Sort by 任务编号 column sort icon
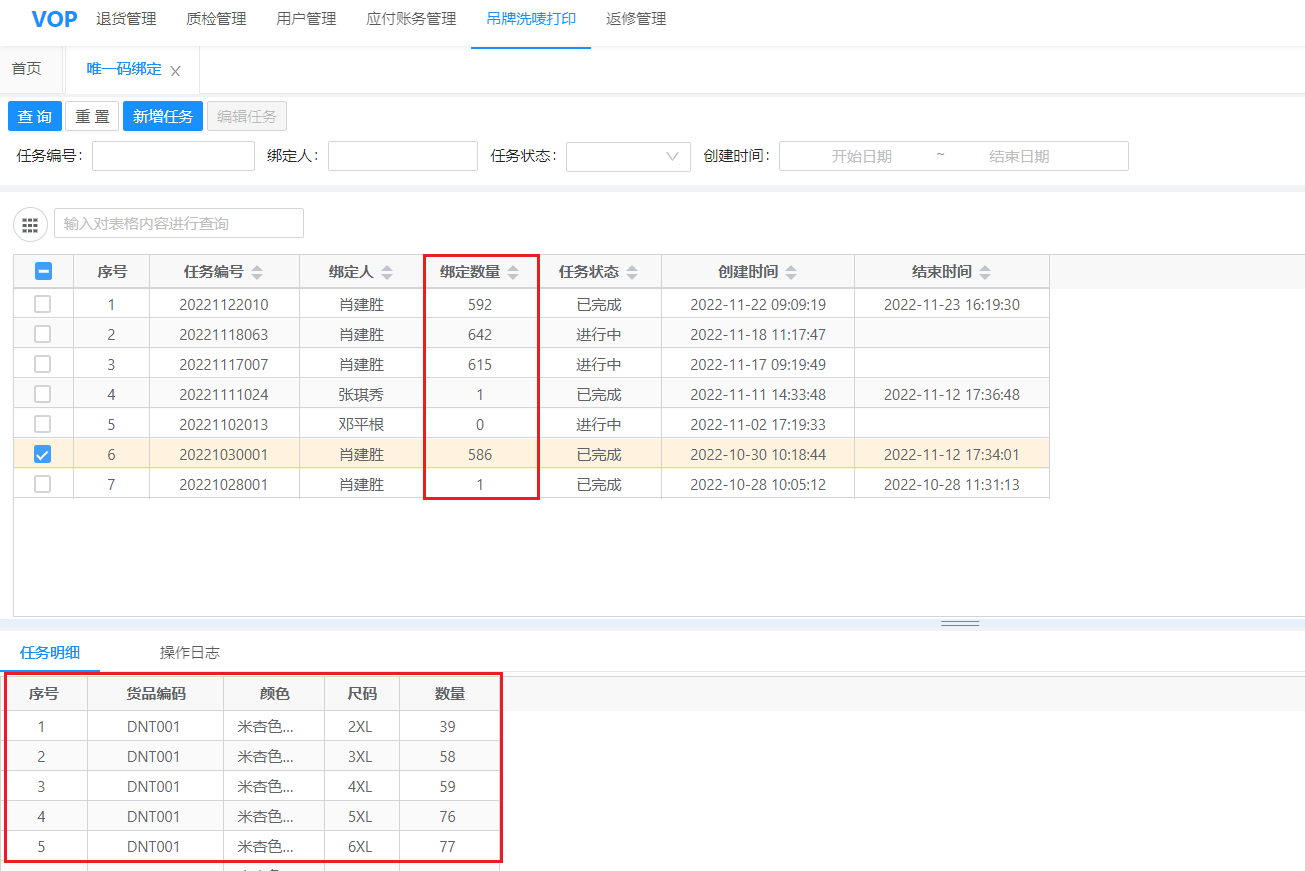This screenshot has height=871, width=1305. [x=257, y=272]
